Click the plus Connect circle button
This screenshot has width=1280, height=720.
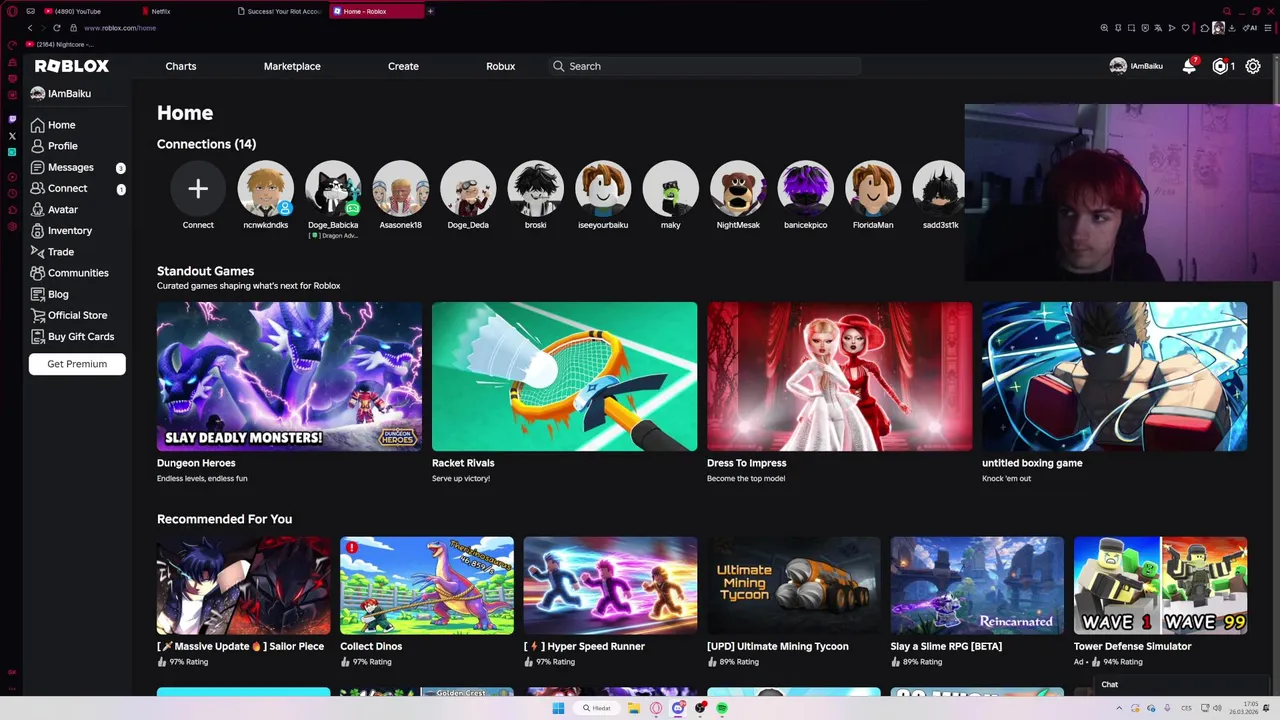point(198,188)
